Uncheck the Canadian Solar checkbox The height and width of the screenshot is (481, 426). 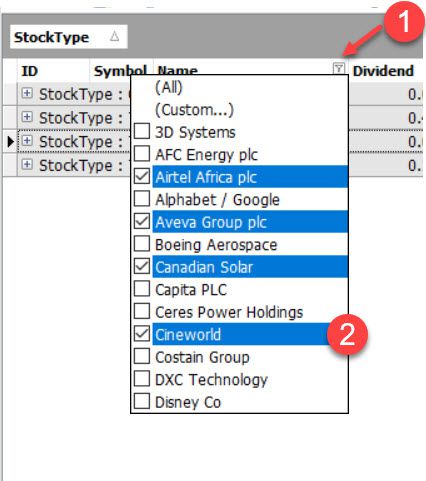tap(142, 266)
